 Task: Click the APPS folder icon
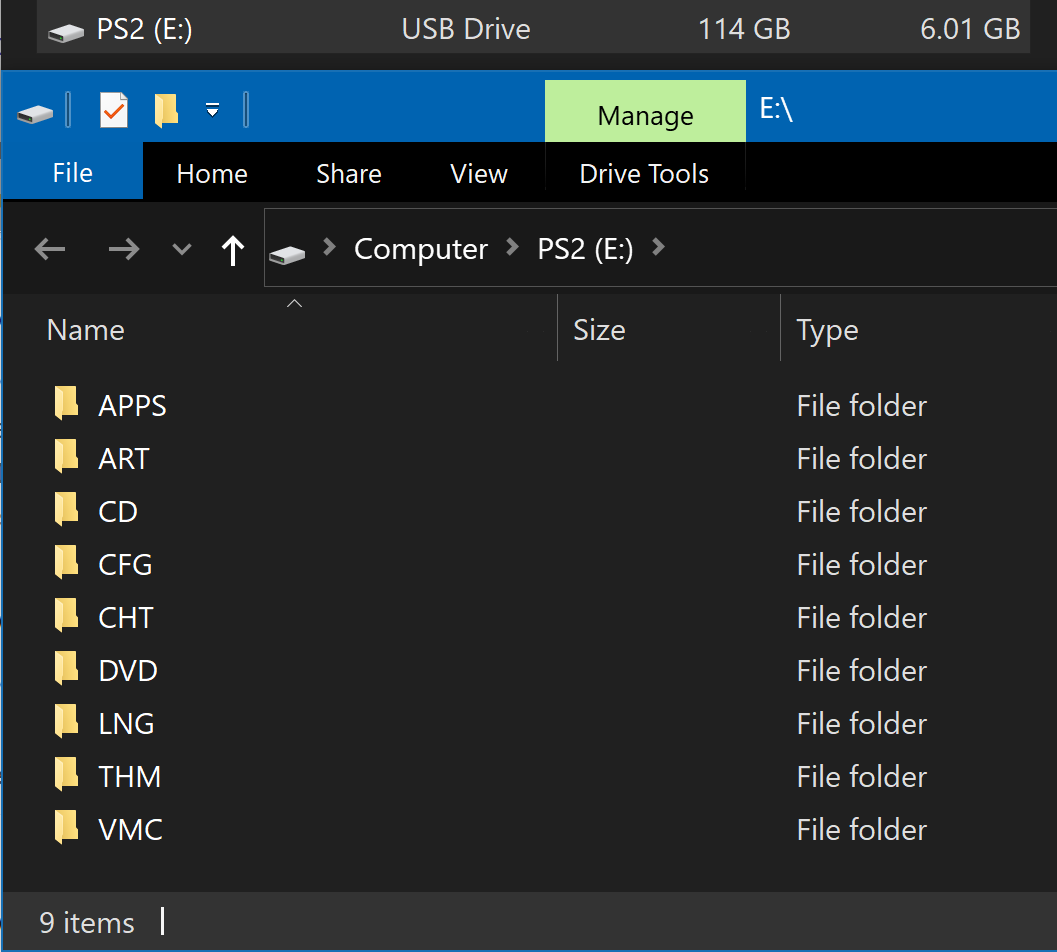click(x=66, y=403)
